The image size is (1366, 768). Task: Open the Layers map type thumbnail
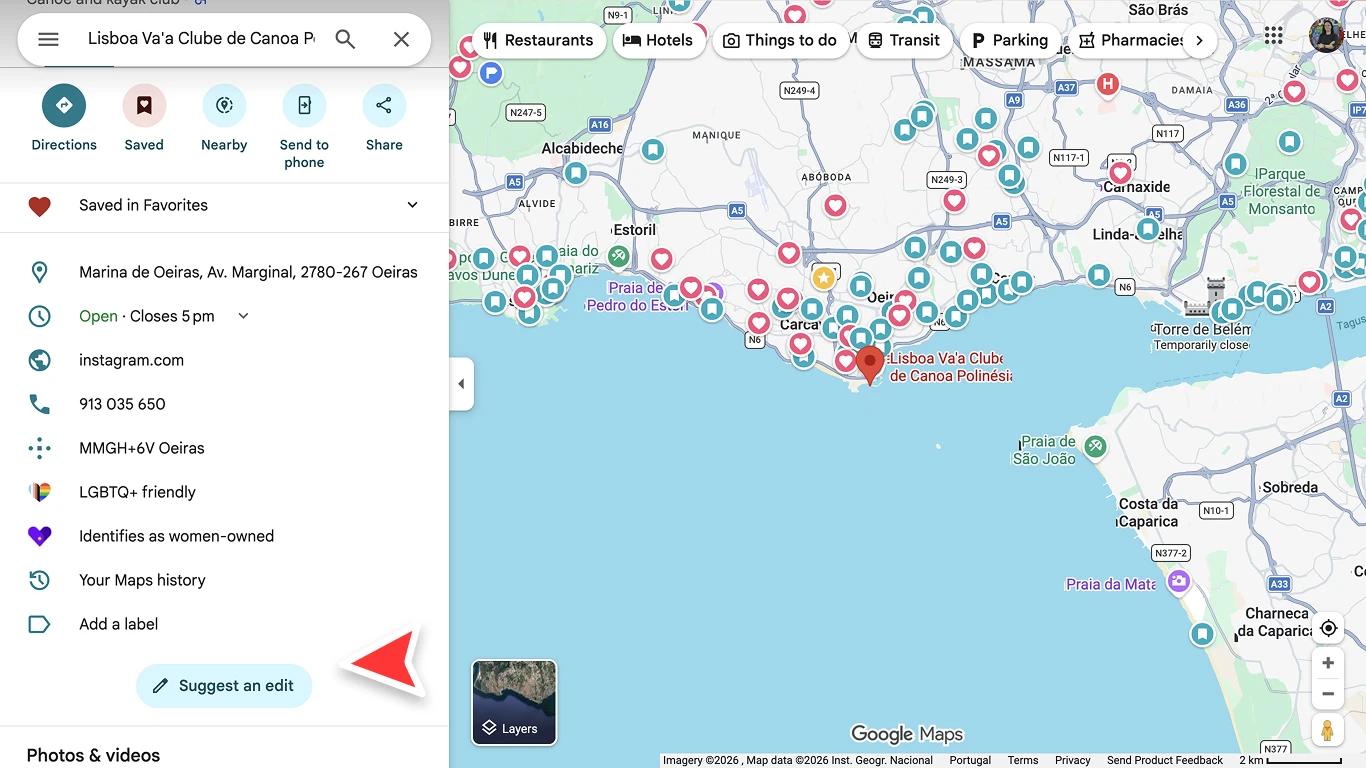514,702
